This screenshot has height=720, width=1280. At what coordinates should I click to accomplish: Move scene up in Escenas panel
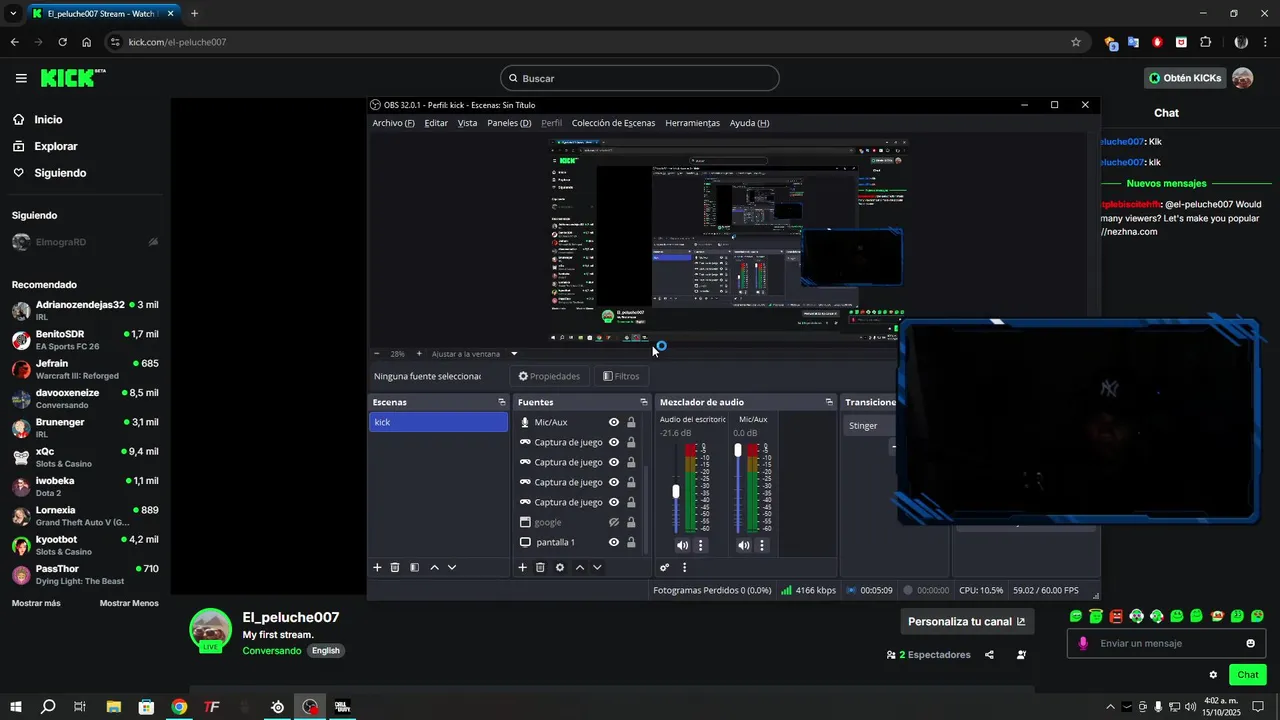click(434, 567)
